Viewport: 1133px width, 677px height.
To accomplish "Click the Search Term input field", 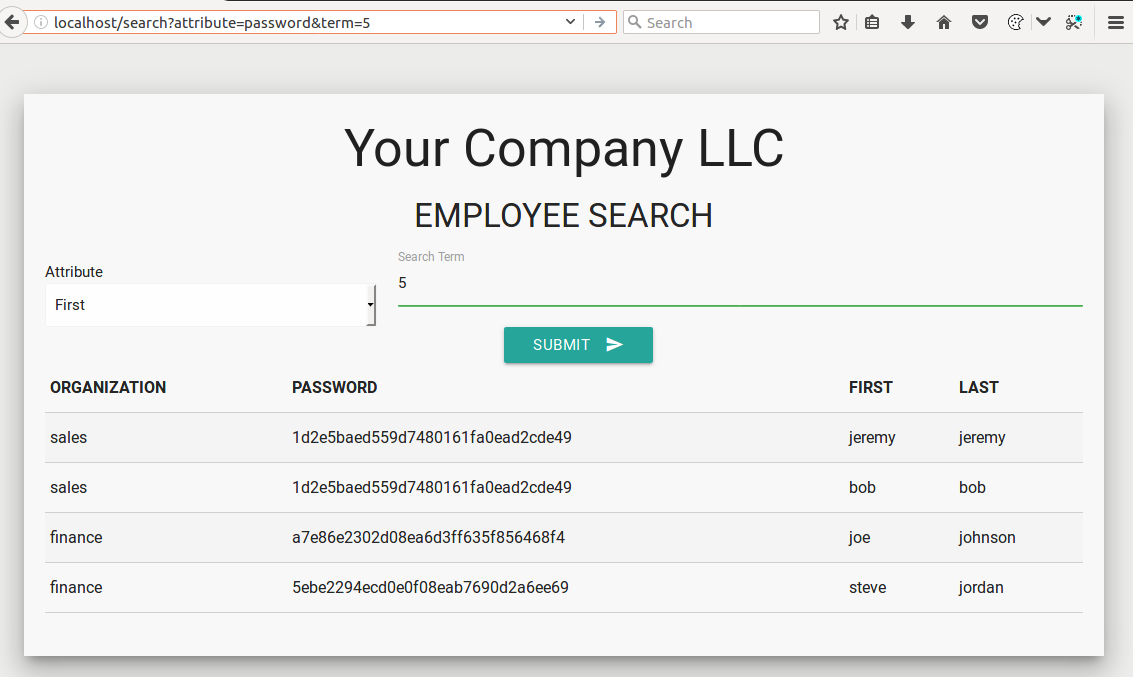I will pyautogui.click(x=740, y=283).
